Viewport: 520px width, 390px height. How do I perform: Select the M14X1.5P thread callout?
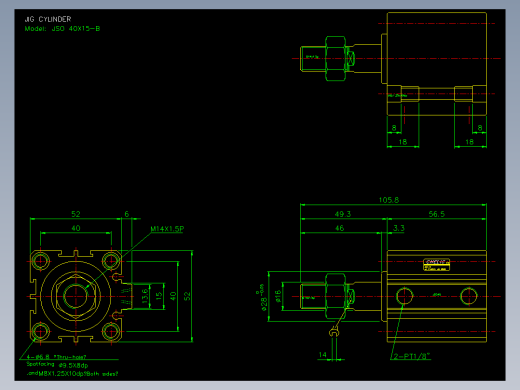click(x=167, y=229)
